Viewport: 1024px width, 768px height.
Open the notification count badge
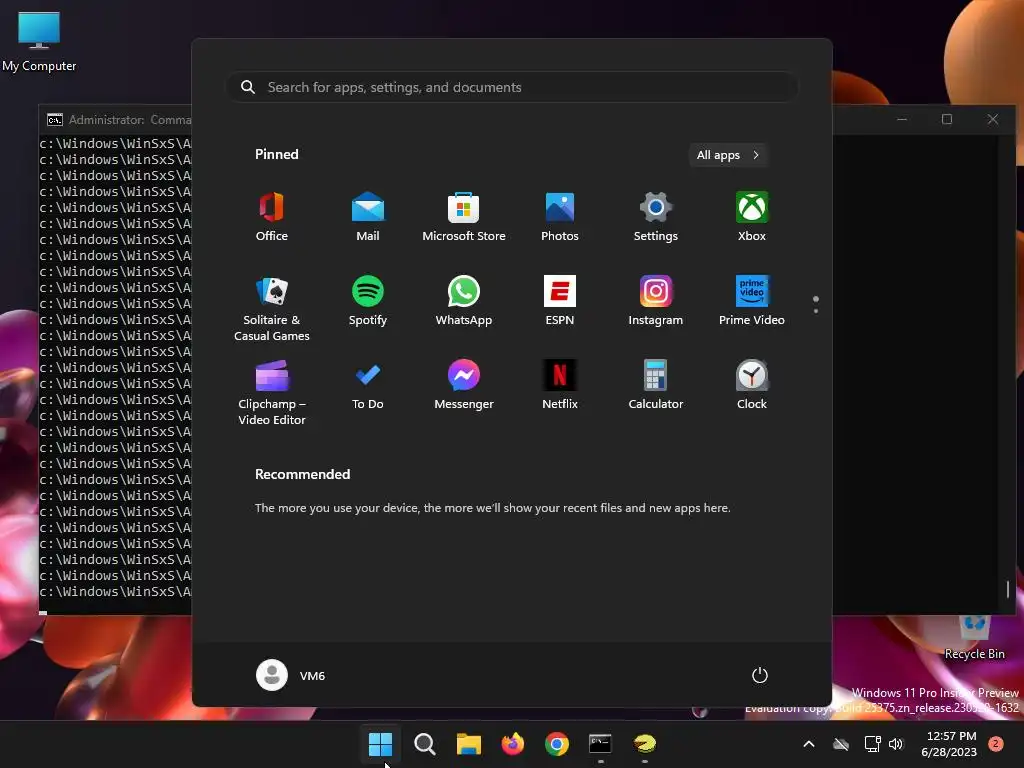pyautogui.click(x=996, y=744)
